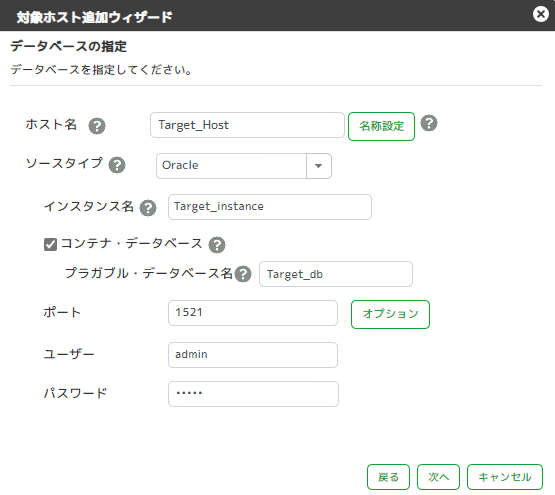
Task: Select the プラガブル・データベース名 field Target_db
Action: click(x=336, y=274)
